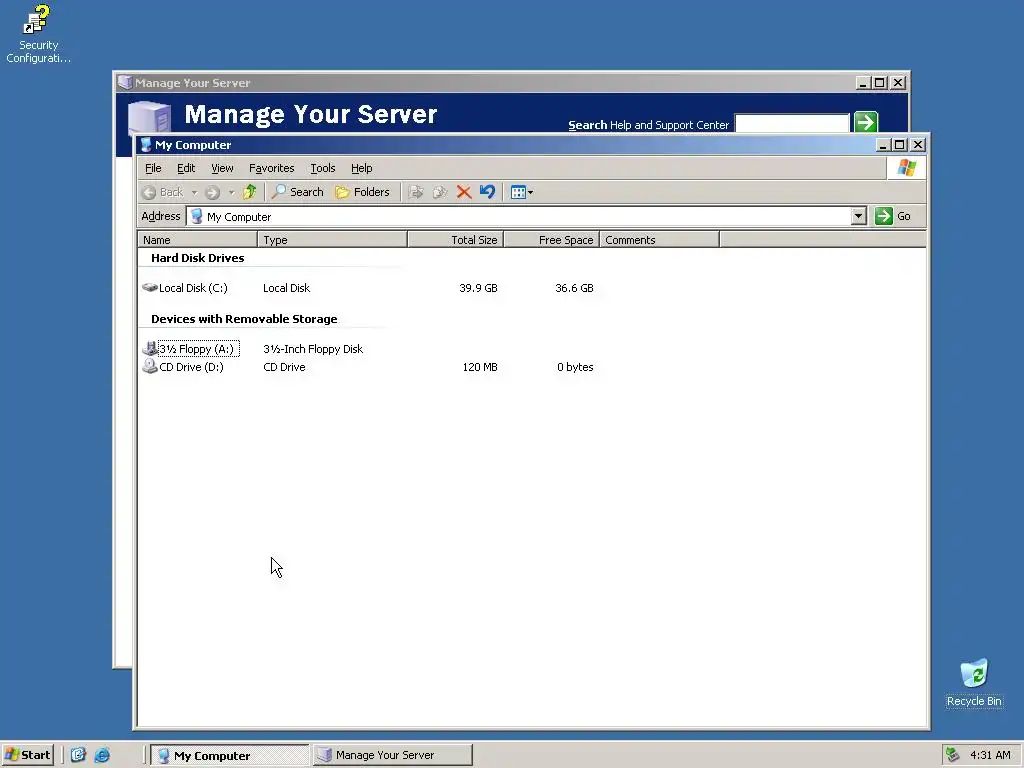Click the green Go button
The image size is (1024, 768).
pos(893,216)
